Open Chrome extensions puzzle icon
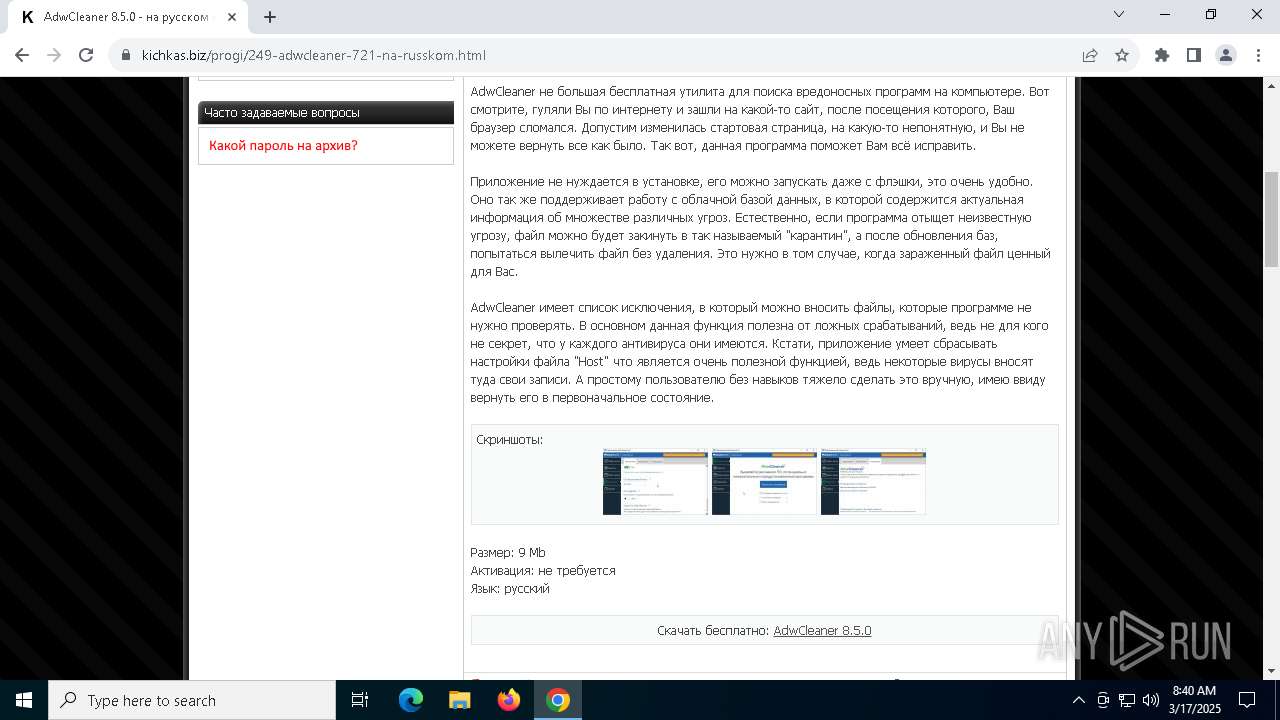Viewport: 1280px width, 720px height. click(1162, 55)
